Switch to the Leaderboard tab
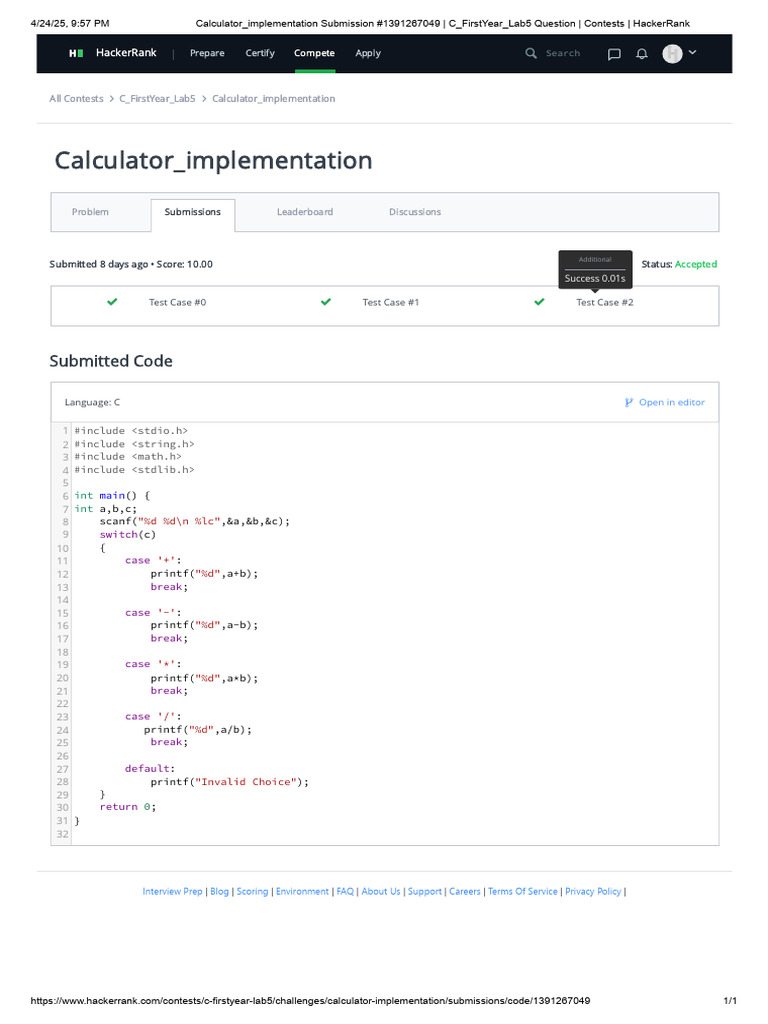Viewport: 768px width, 1024px height. pyautogui.click(x=305, y=212)
